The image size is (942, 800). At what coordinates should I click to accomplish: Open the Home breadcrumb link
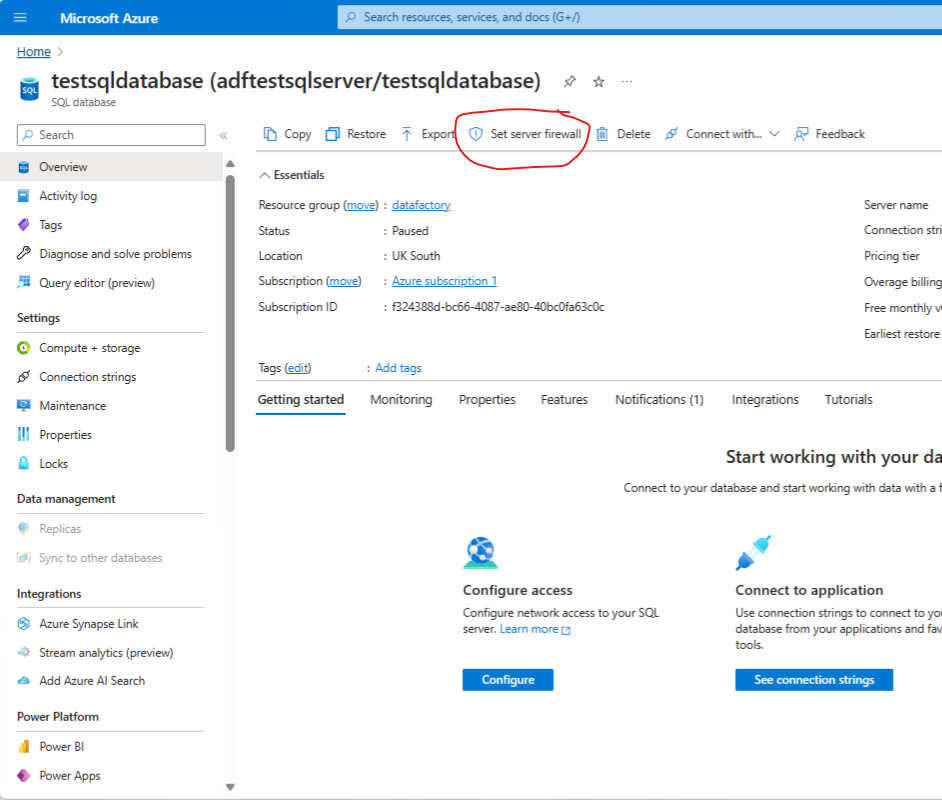(x=34, y=52)
